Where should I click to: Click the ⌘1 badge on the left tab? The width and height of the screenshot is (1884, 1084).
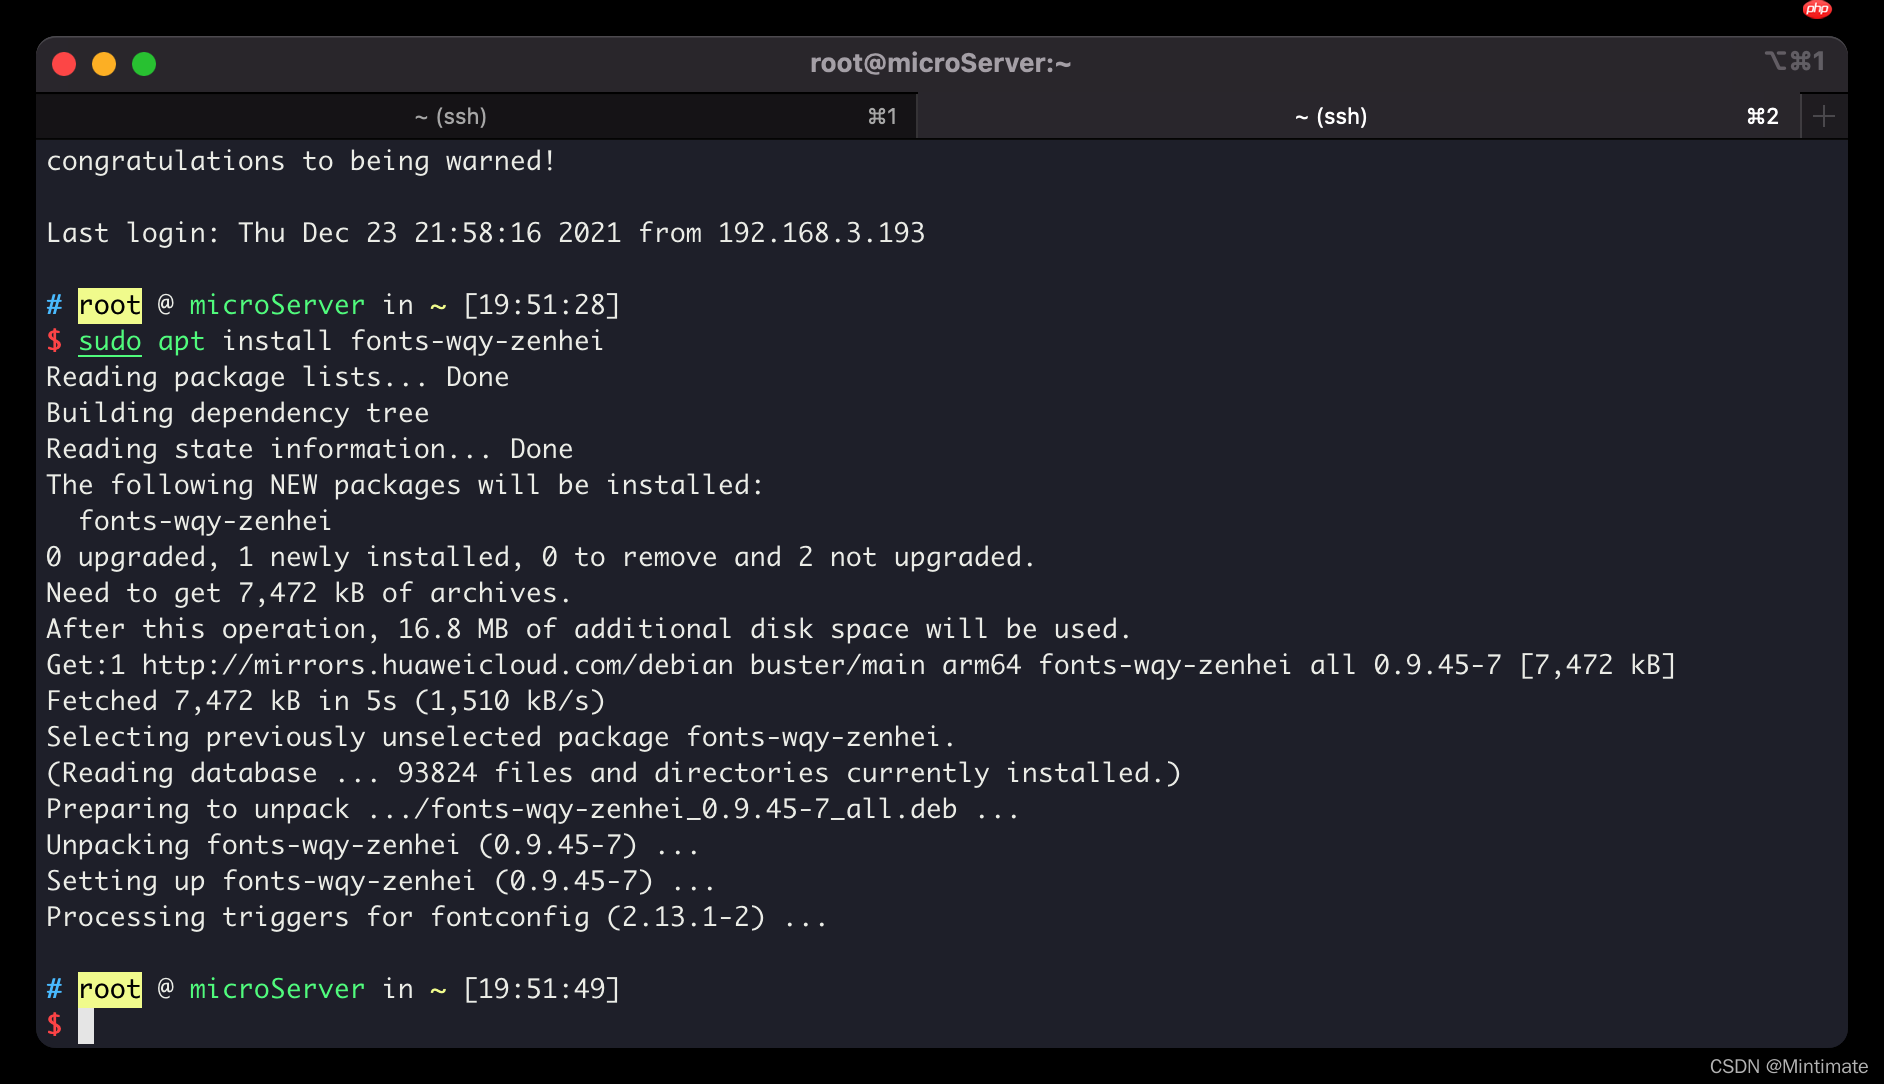click(880, 115)
